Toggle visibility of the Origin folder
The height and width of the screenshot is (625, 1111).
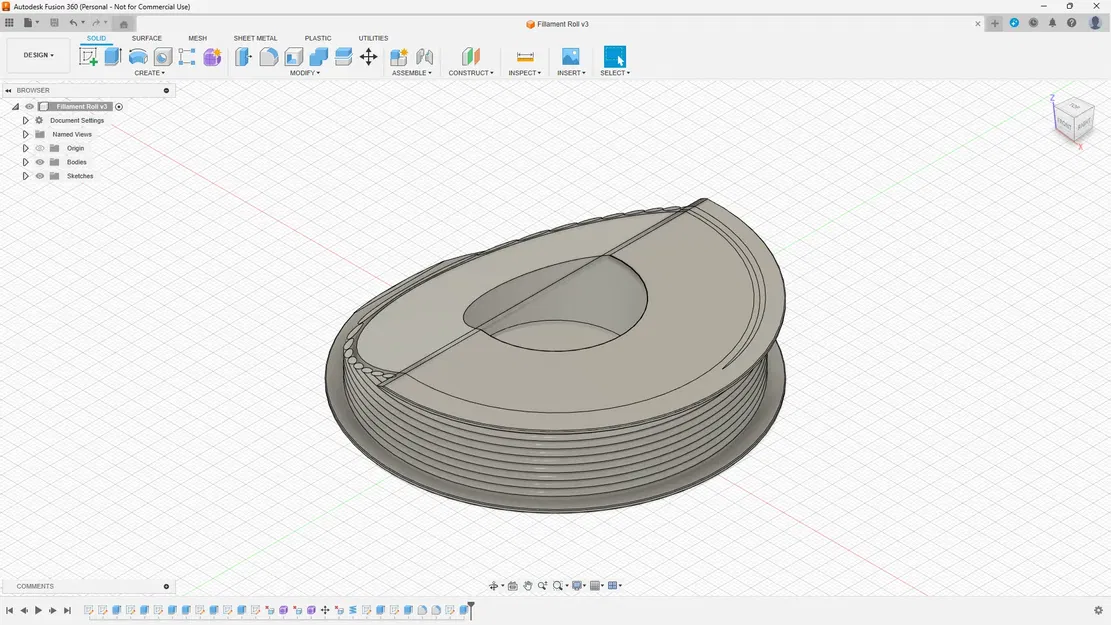tap(40, 148)
